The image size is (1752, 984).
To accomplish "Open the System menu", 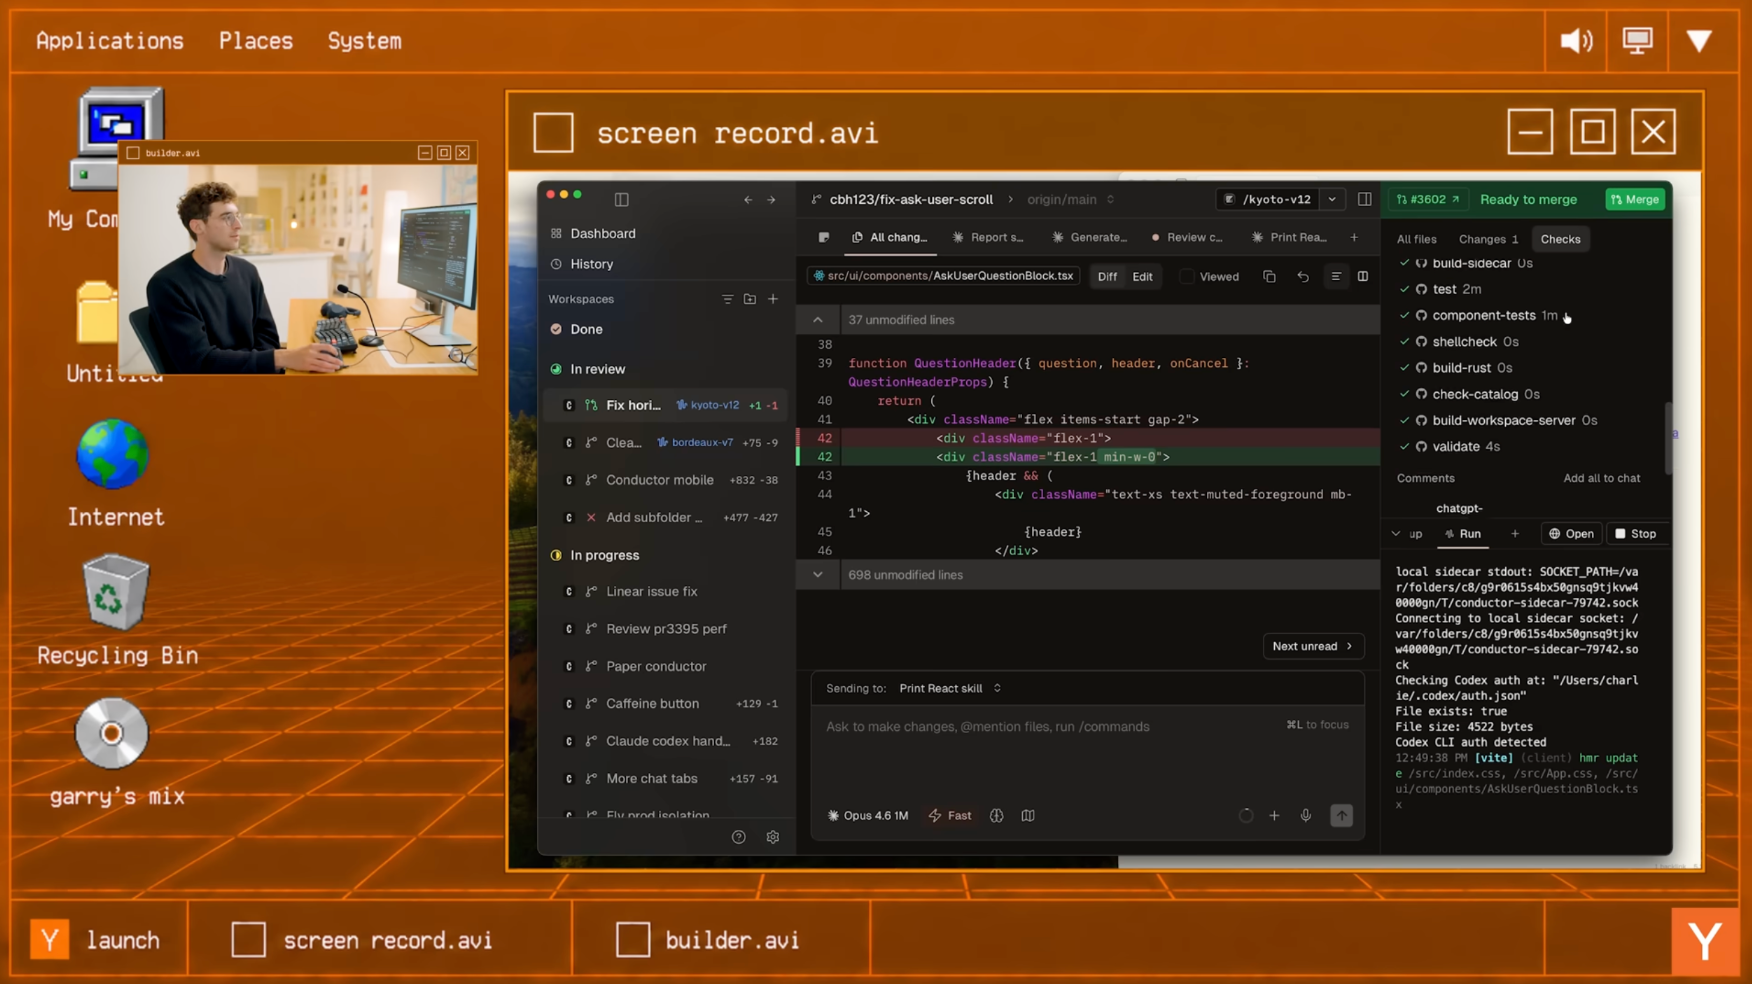I will click(364, 41).
